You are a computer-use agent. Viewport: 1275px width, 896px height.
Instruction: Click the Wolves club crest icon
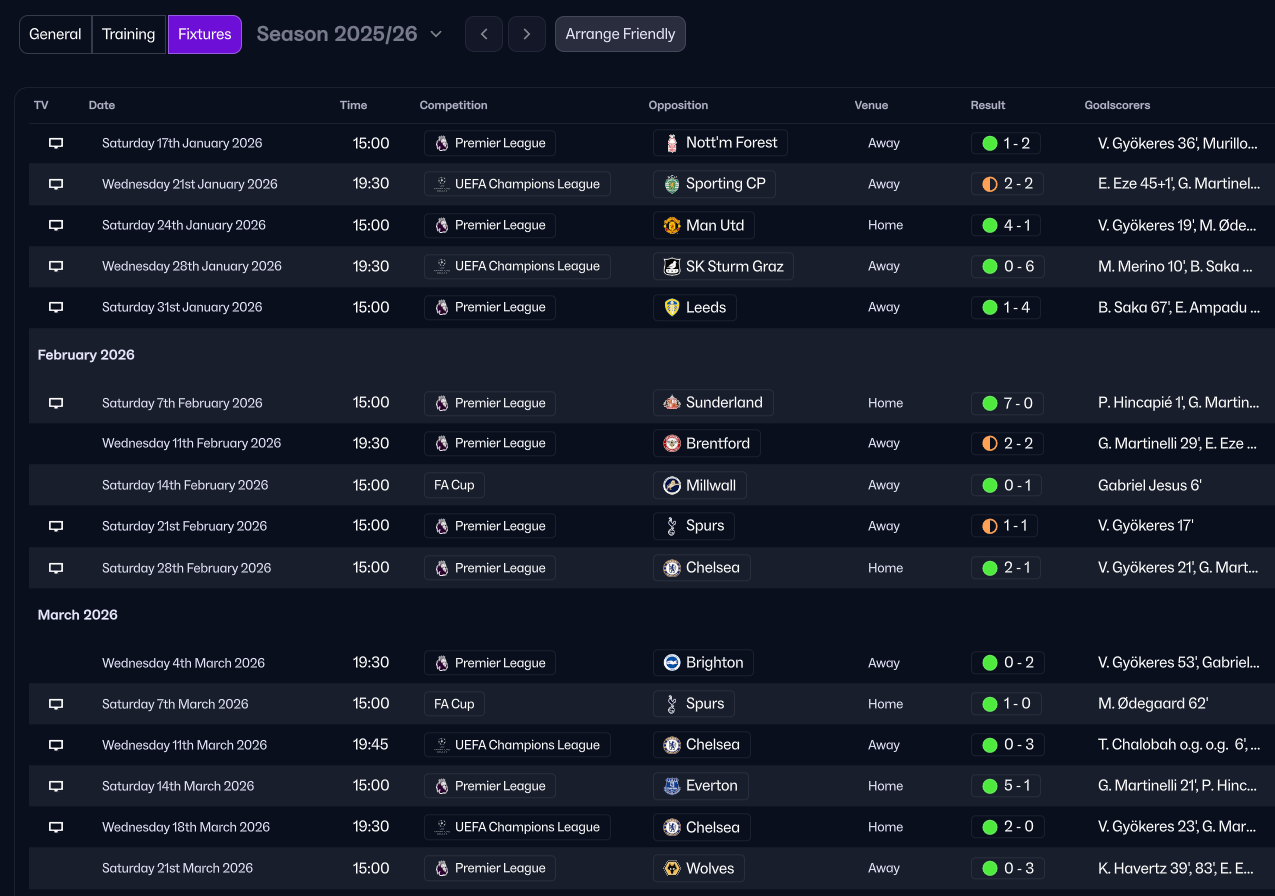click(672, 868)
